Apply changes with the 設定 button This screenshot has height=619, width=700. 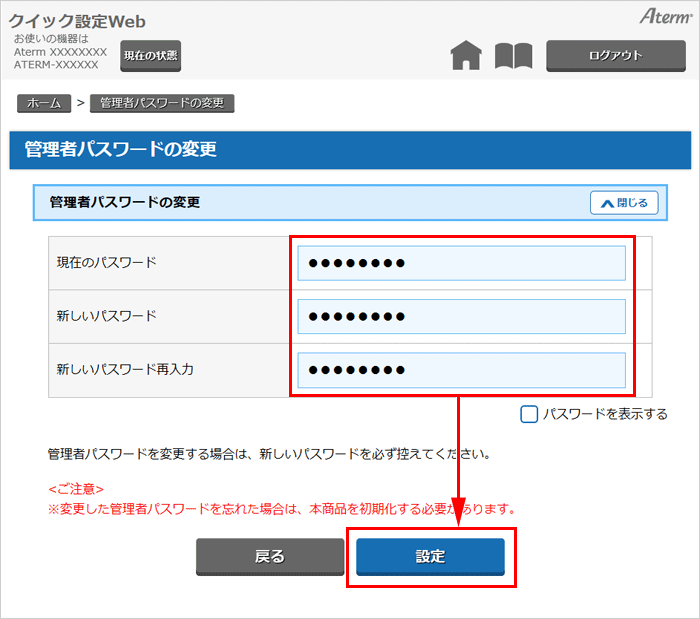pyautogui.click(x=430, y=557)
